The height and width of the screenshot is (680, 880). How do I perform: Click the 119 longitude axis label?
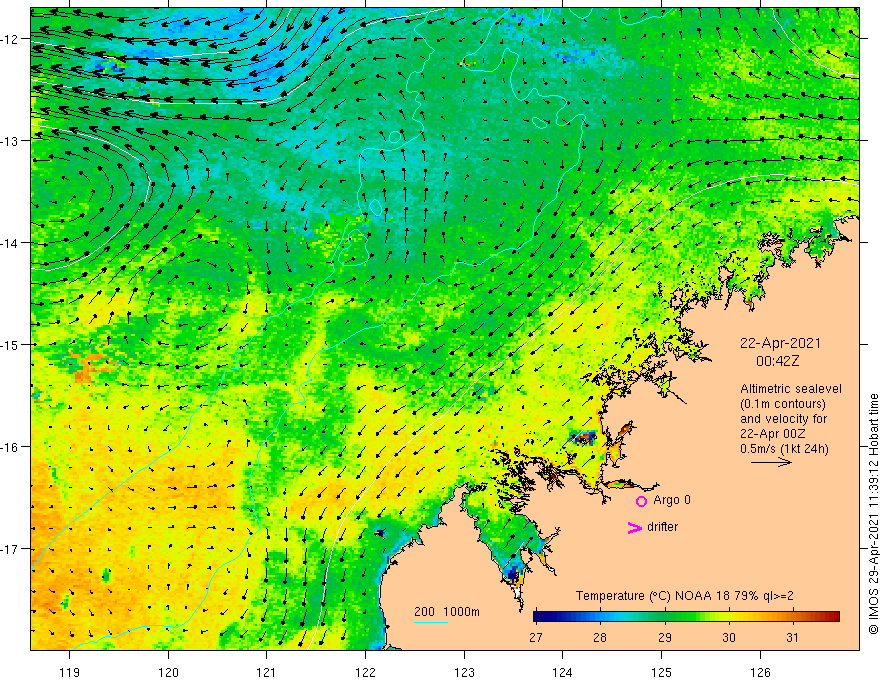click(x=70, y=672)
